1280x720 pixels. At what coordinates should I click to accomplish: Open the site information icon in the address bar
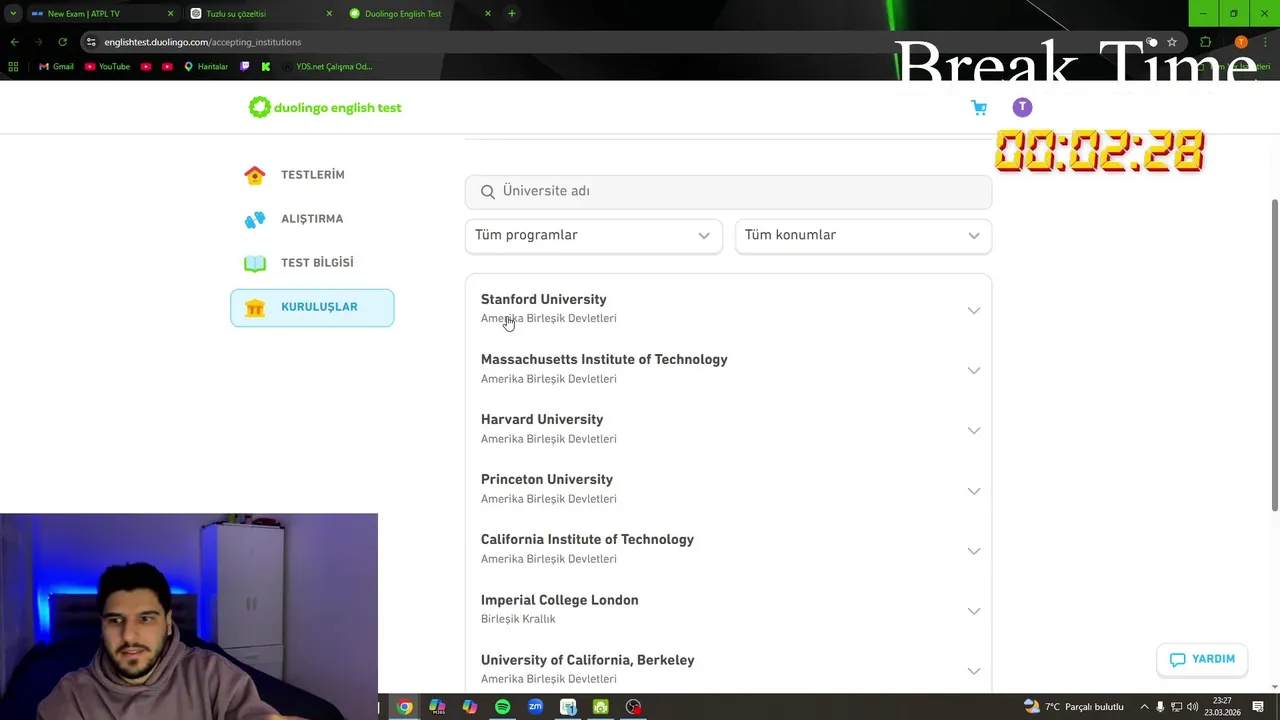pyautogui.click(x=91, y=42)
